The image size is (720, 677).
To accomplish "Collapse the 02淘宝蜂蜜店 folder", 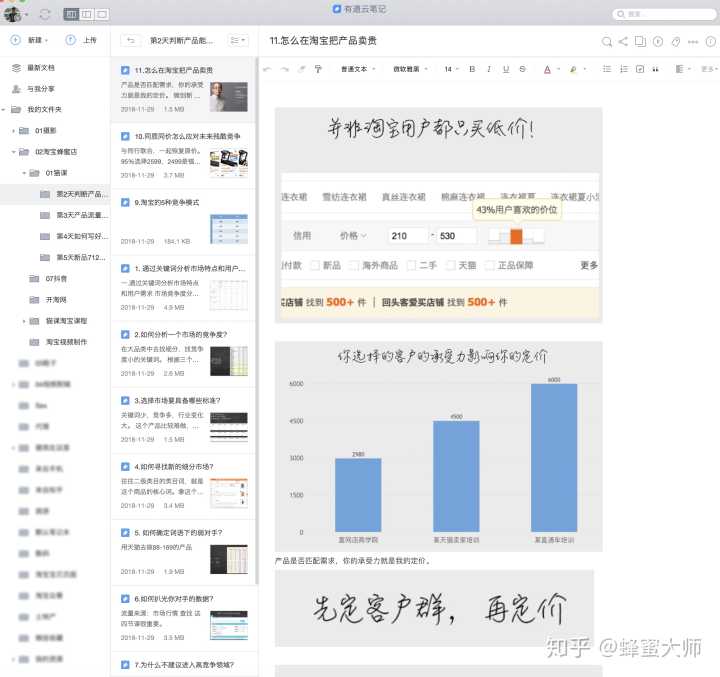I will coord(13,152).
